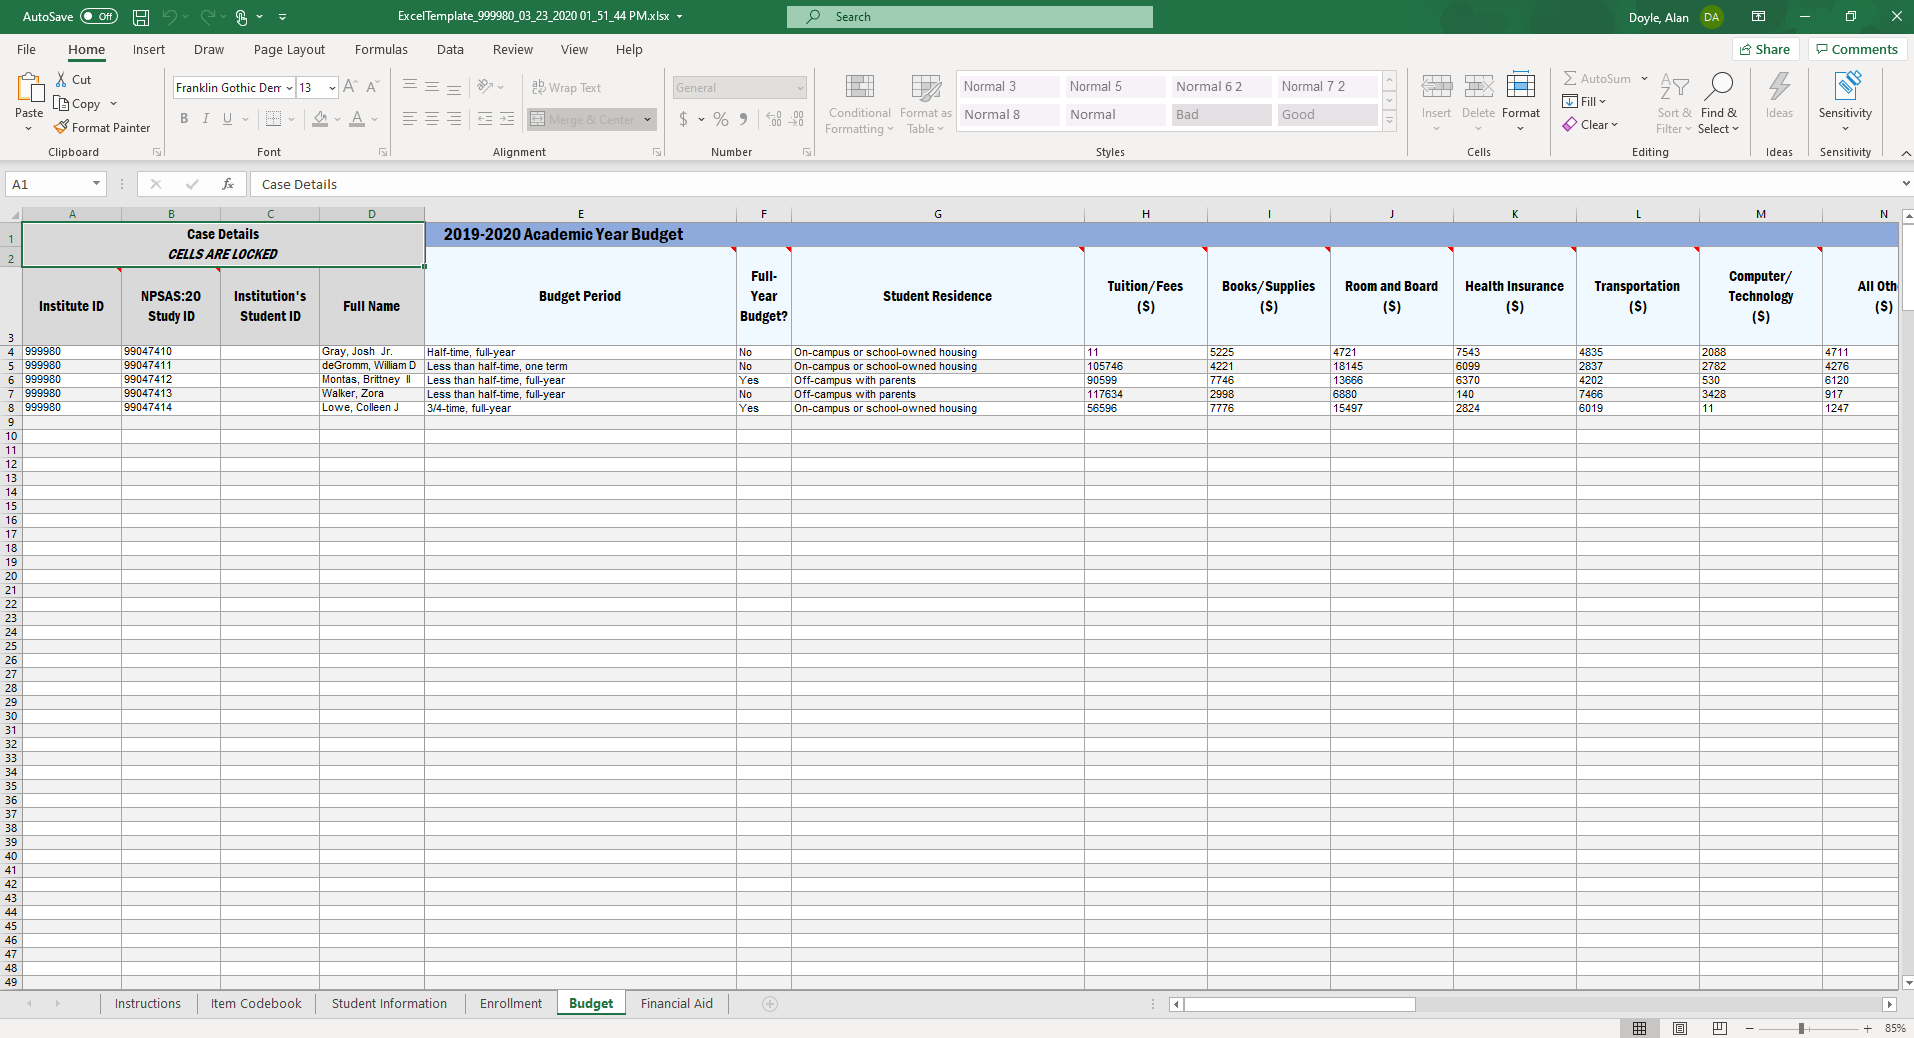Screen dimensions: 1914x1038
Task: Switch to Page Break Preview view
Action: click(1719, 1028)
